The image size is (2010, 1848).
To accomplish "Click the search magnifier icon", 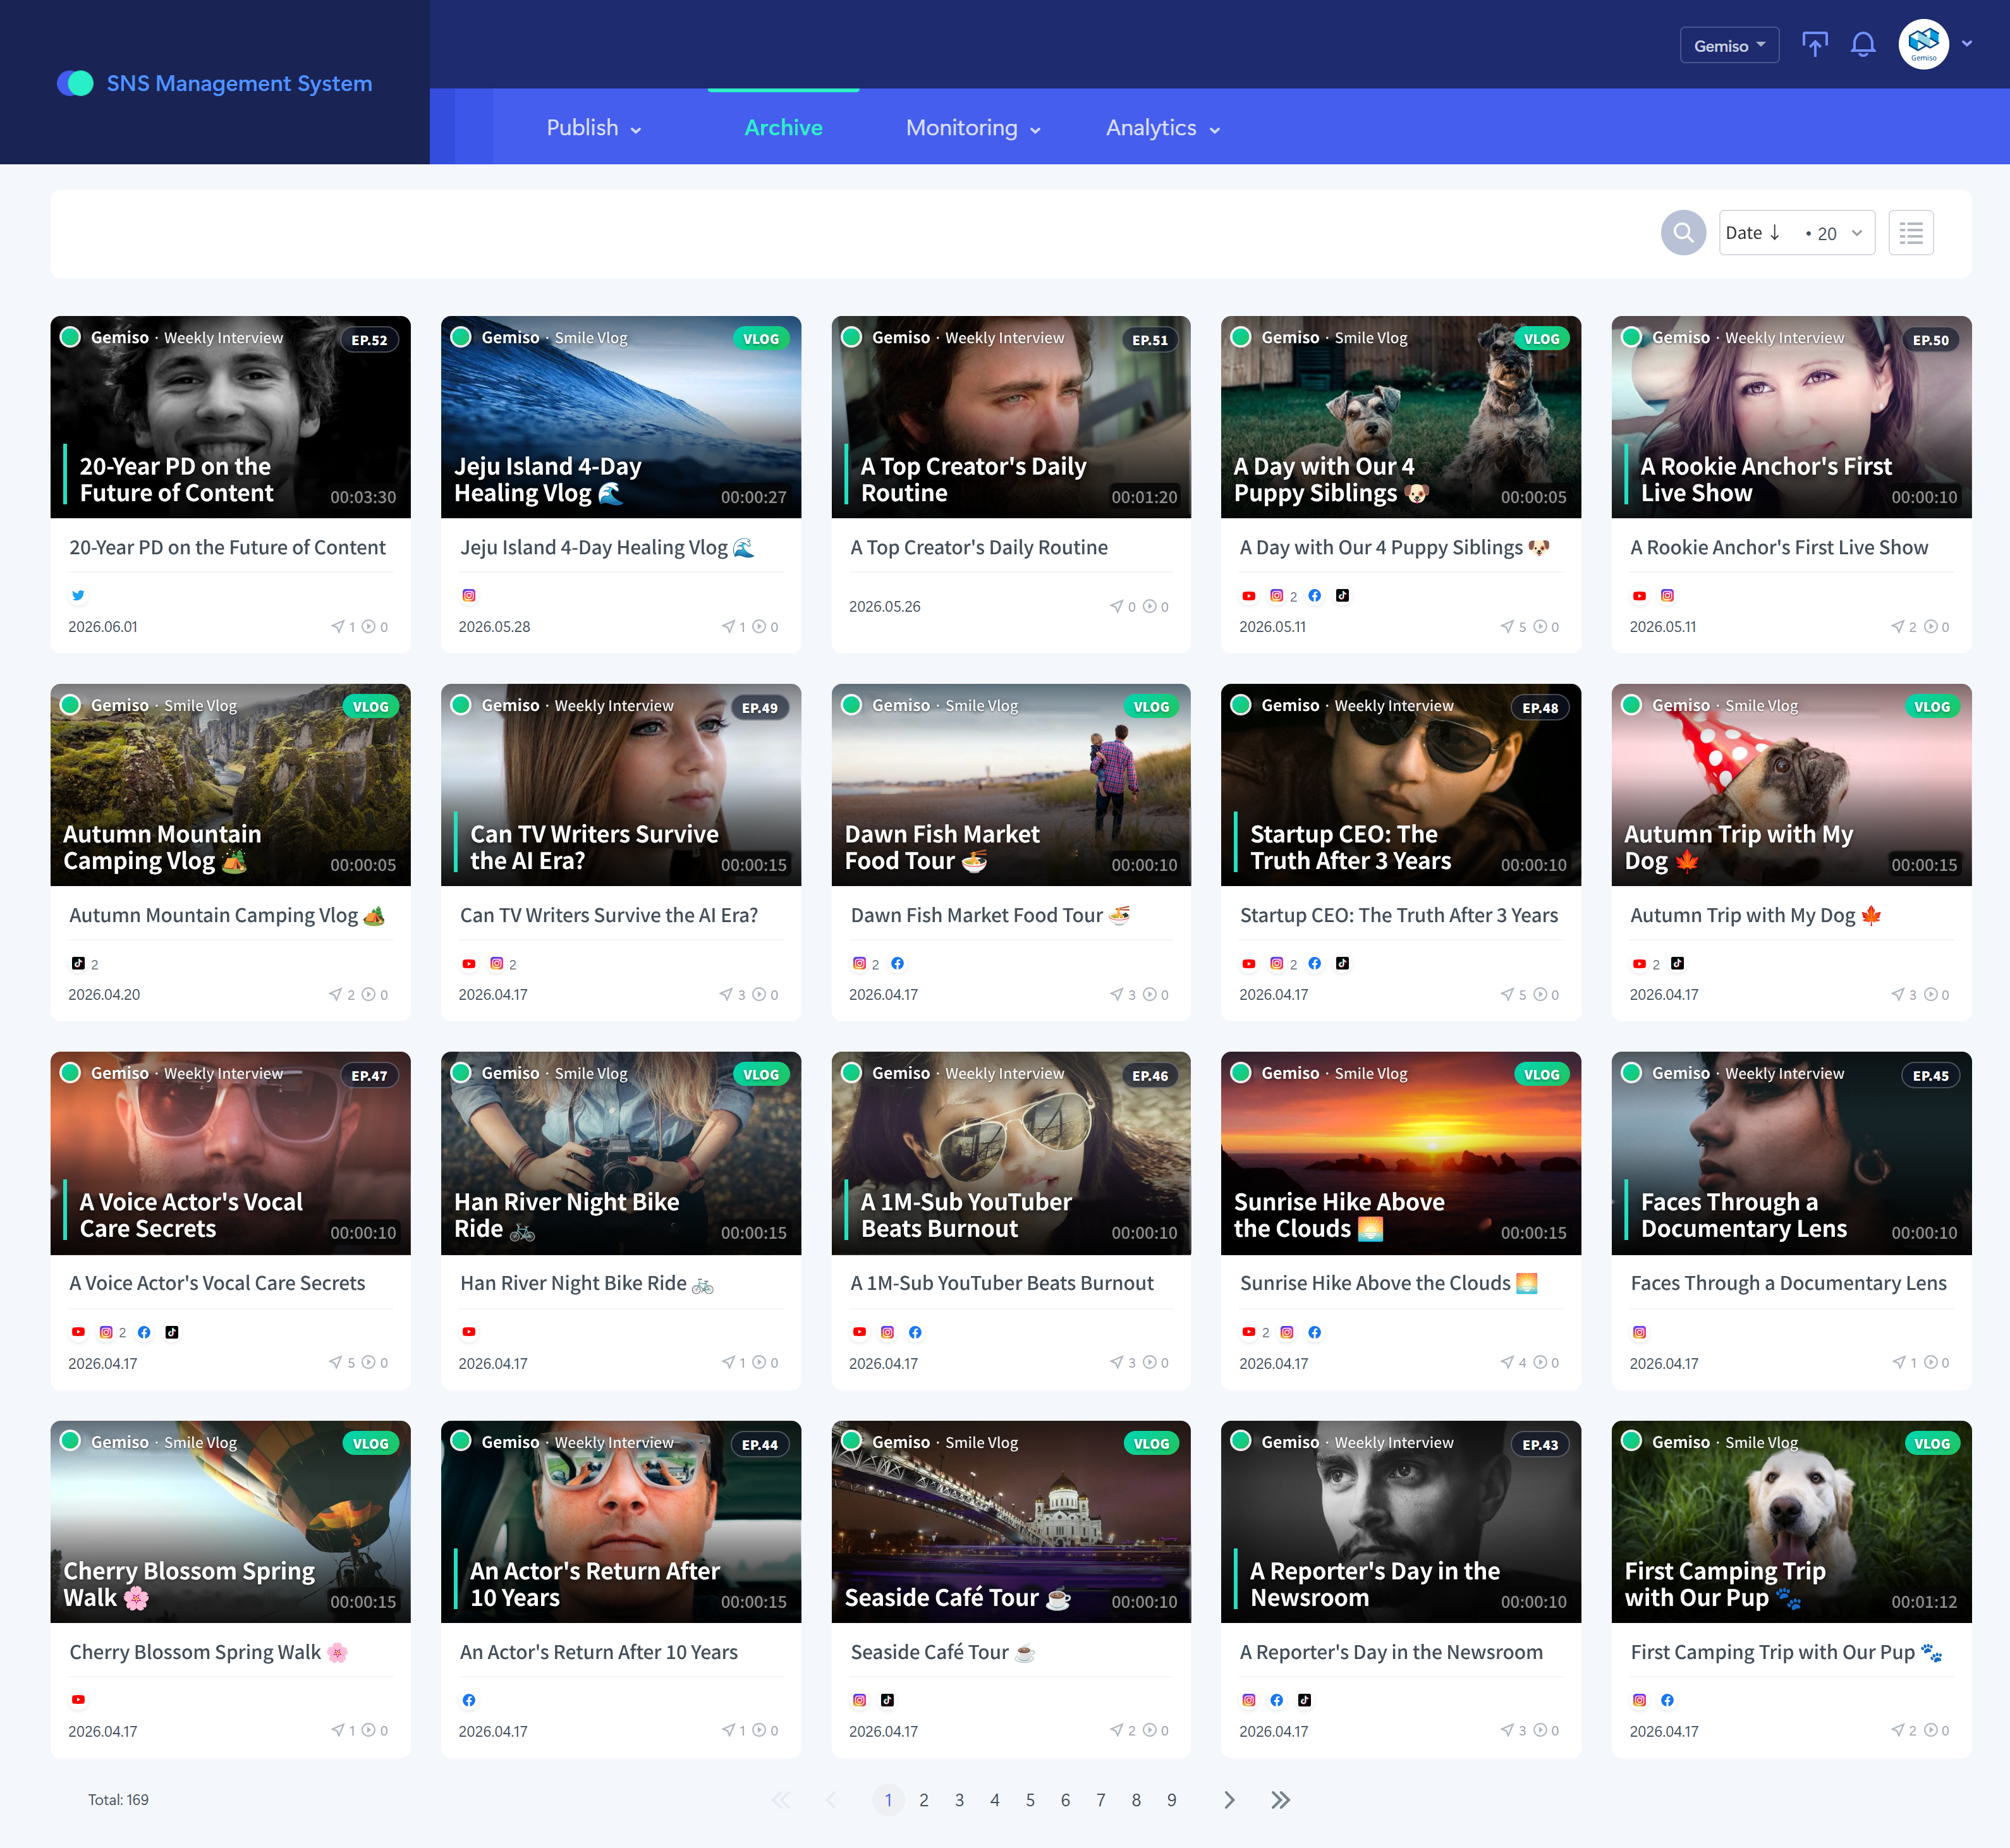I will pyautogui.click(x=1683, y=233).
